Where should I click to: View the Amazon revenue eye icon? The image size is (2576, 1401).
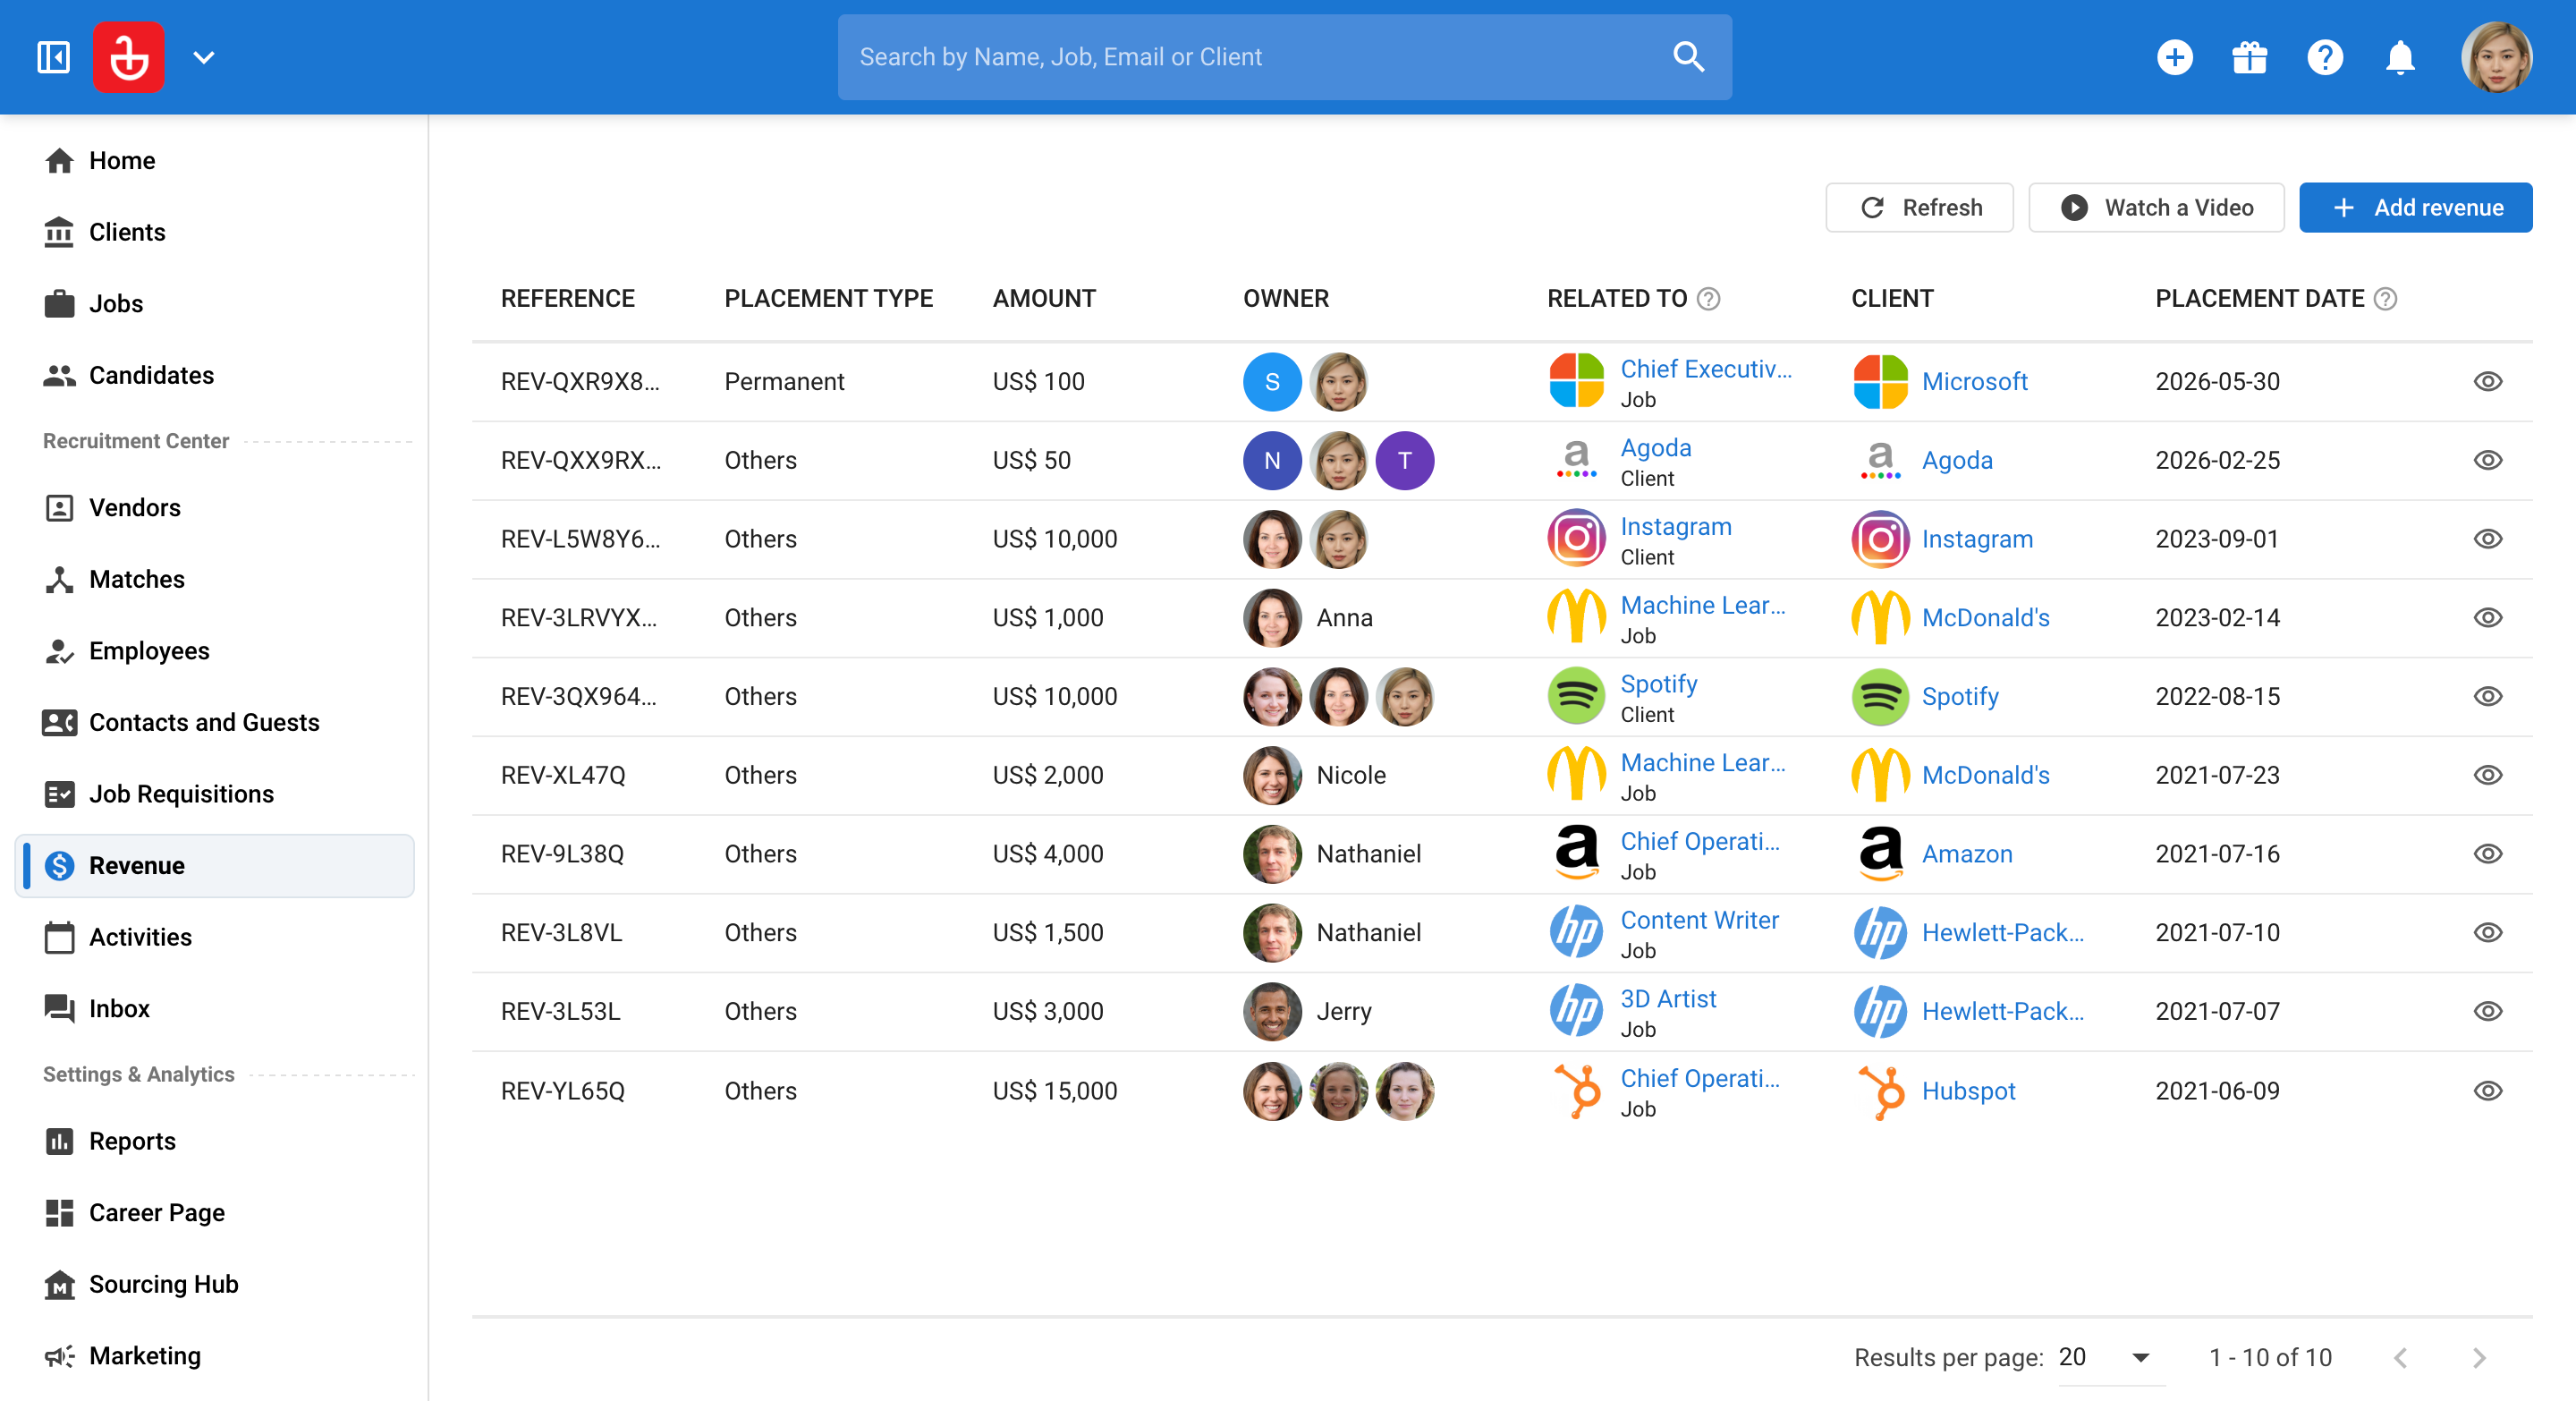pos(2487,854)
